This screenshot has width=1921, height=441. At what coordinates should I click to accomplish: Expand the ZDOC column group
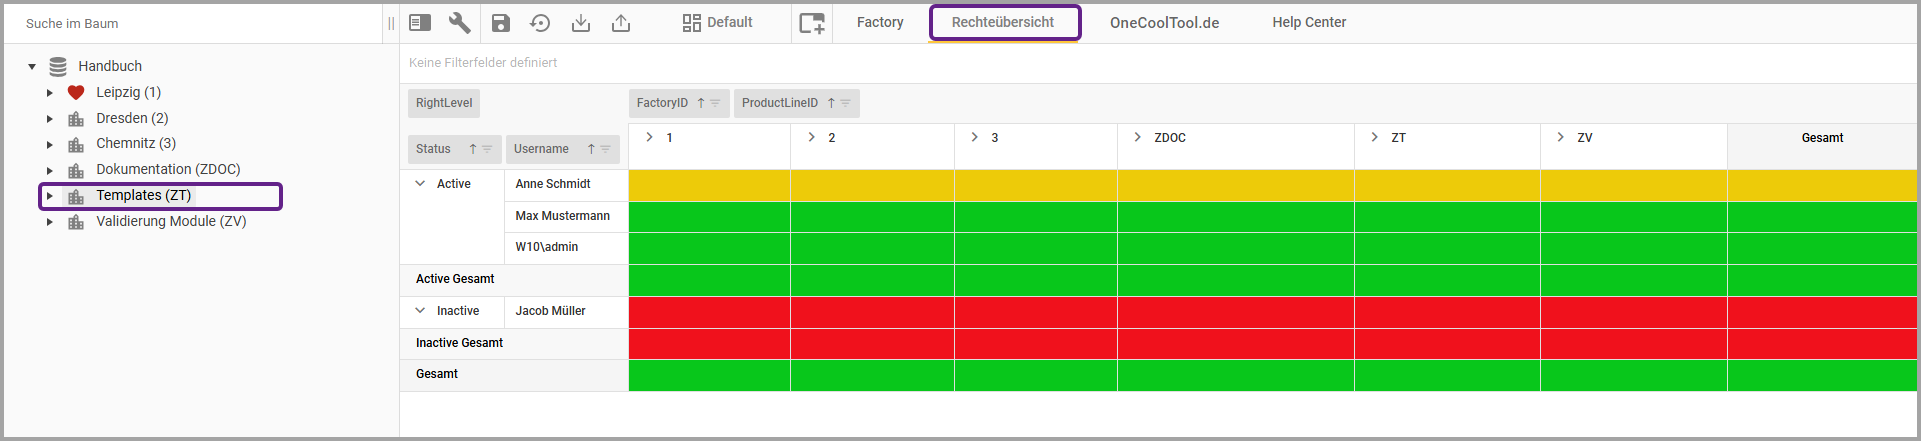1137,137
